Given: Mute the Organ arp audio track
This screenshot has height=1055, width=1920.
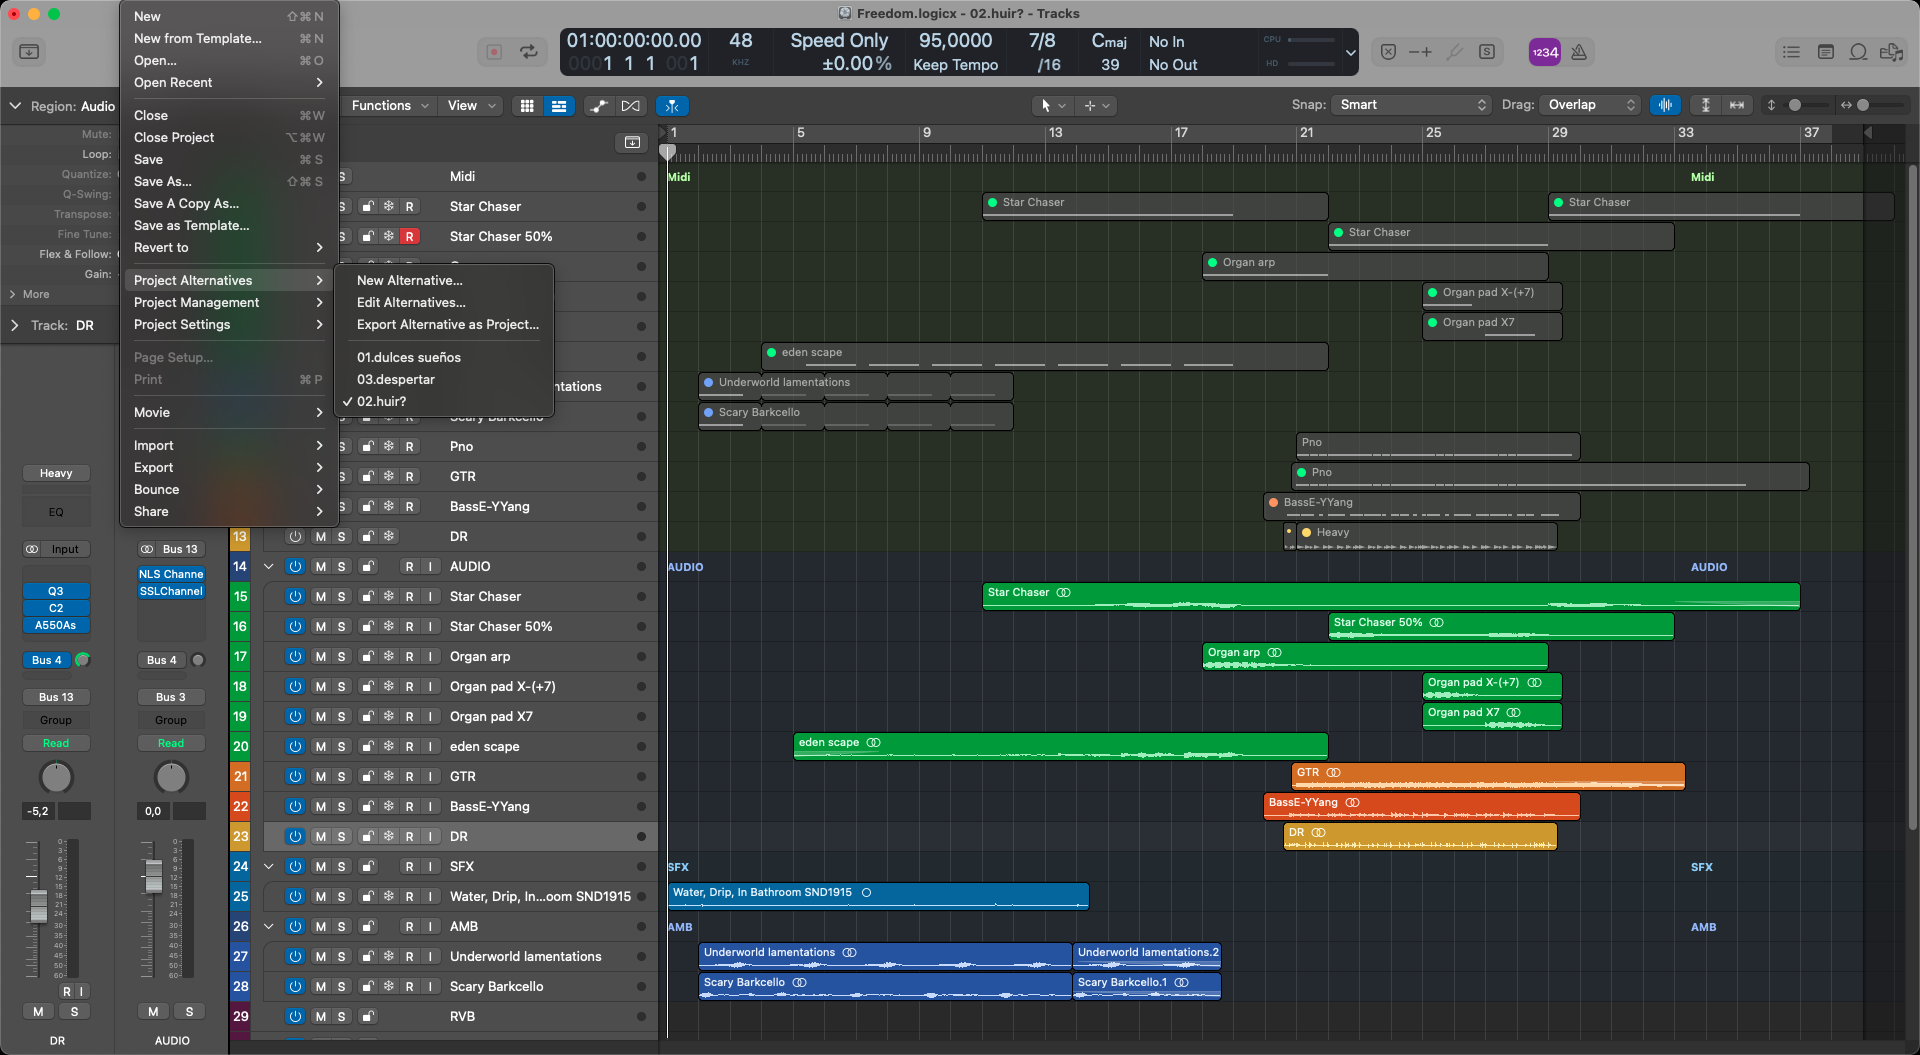Looking at the screenshot, I should coord(320,657).
